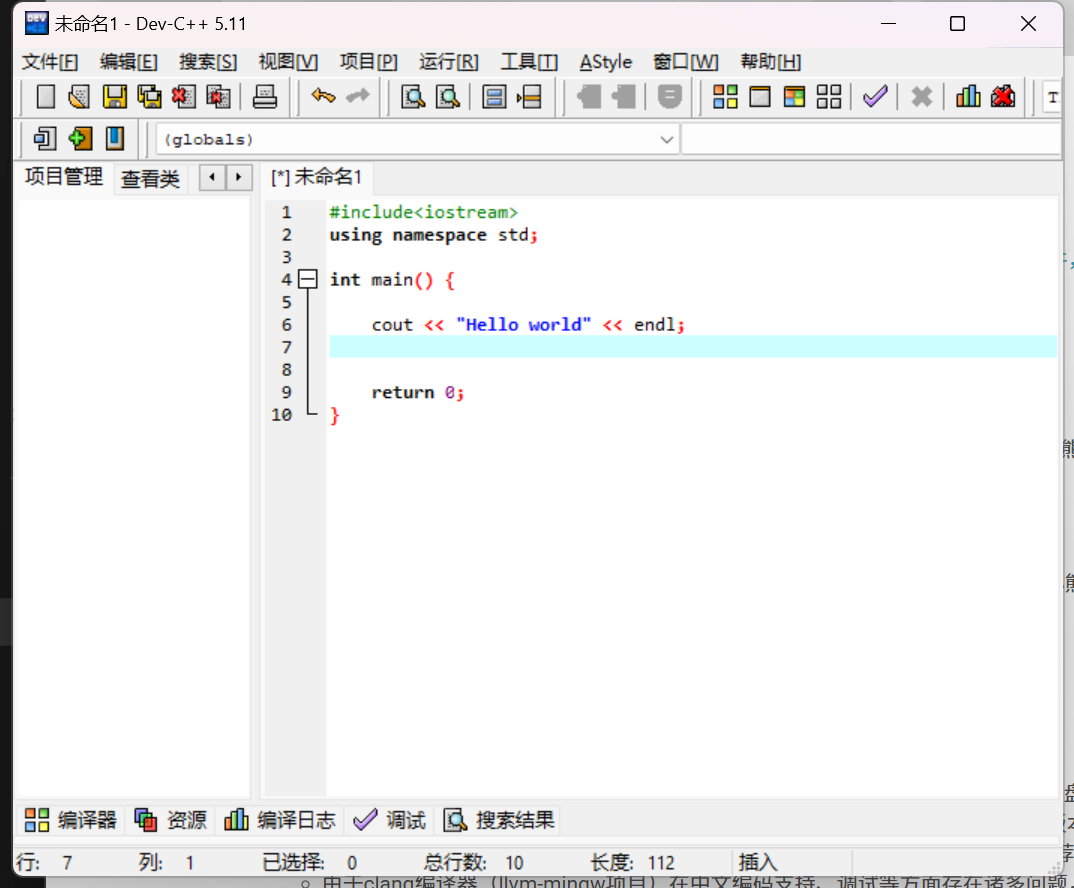1074x888 pixels.
Task: Click 'endl;' on line 6
Action: (659, 325)
